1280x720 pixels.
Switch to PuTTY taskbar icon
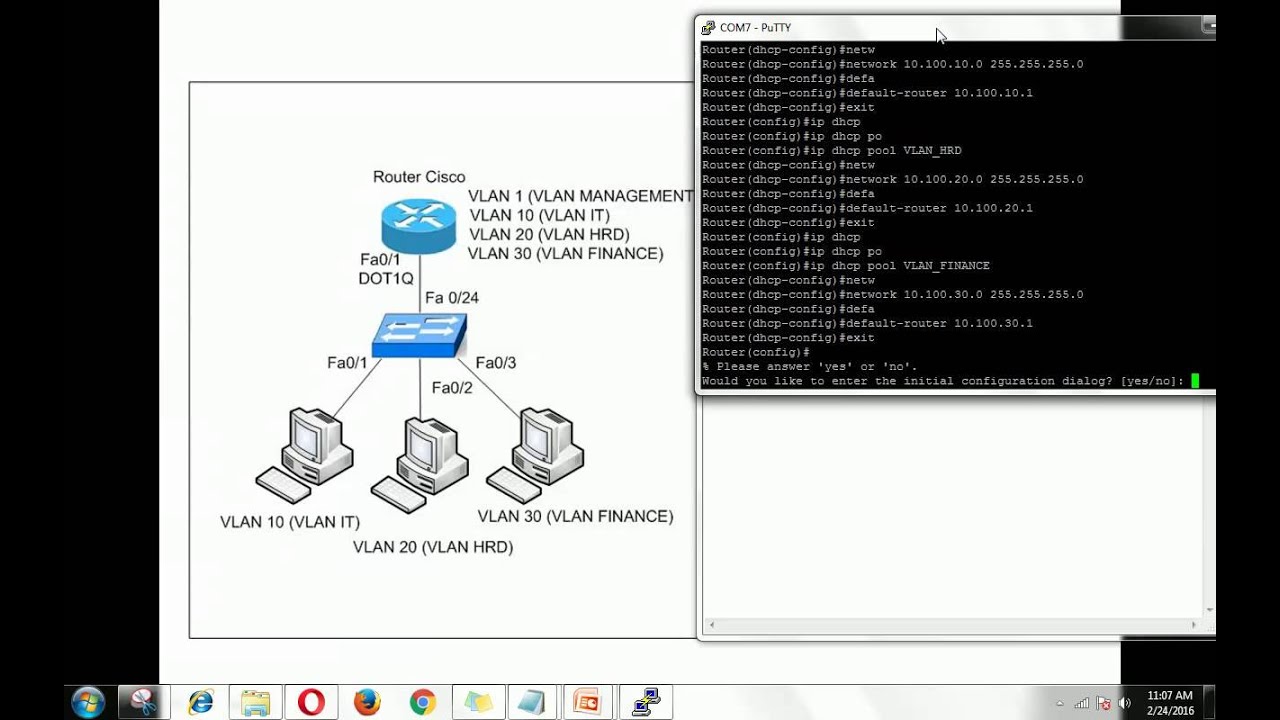(645, 703)
